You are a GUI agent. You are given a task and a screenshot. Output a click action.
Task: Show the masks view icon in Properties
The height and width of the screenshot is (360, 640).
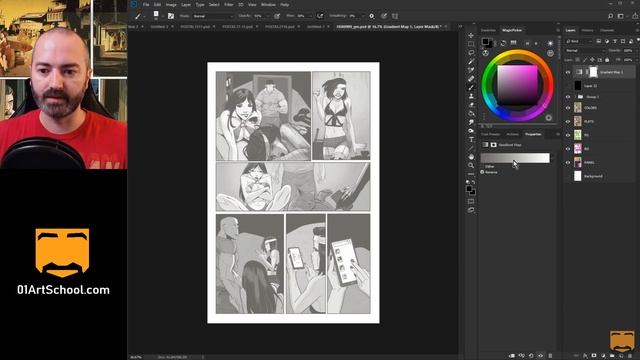(493, 145)
